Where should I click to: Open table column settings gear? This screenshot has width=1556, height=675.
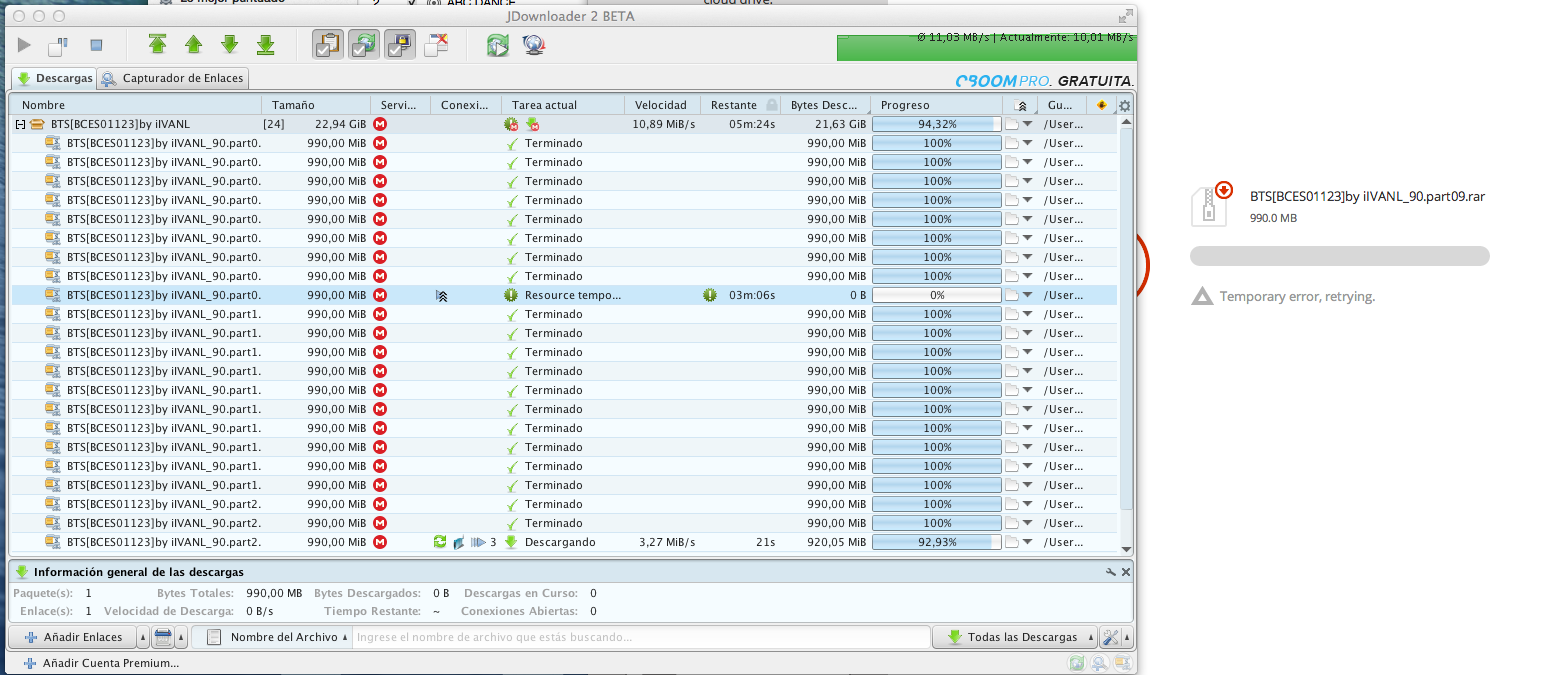(1125, 105)
